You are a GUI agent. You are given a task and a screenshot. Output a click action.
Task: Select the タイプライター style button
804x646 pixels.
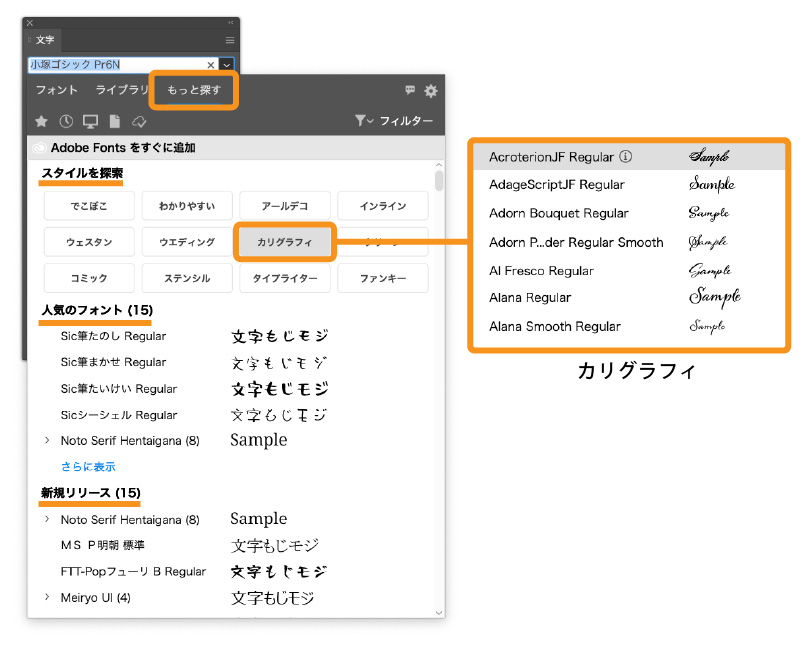point(284,278)
